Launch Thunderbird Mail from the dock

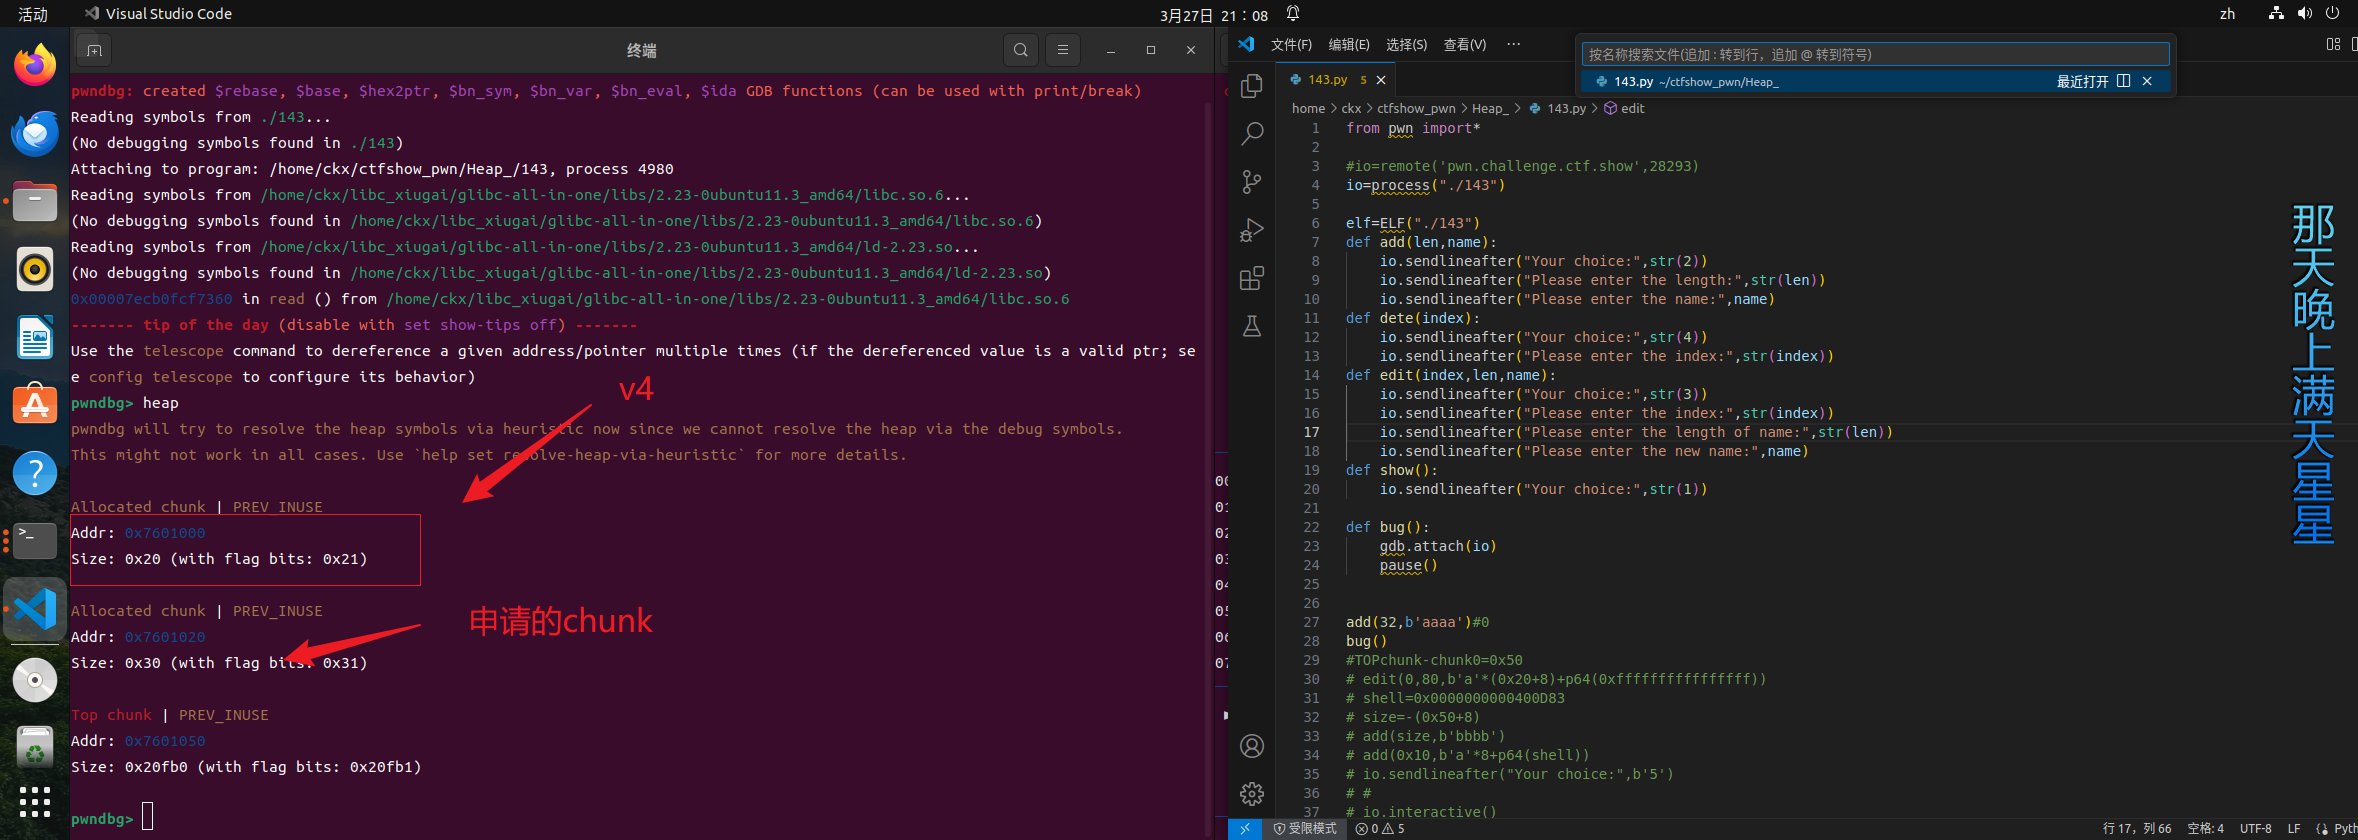click(35, 133)
